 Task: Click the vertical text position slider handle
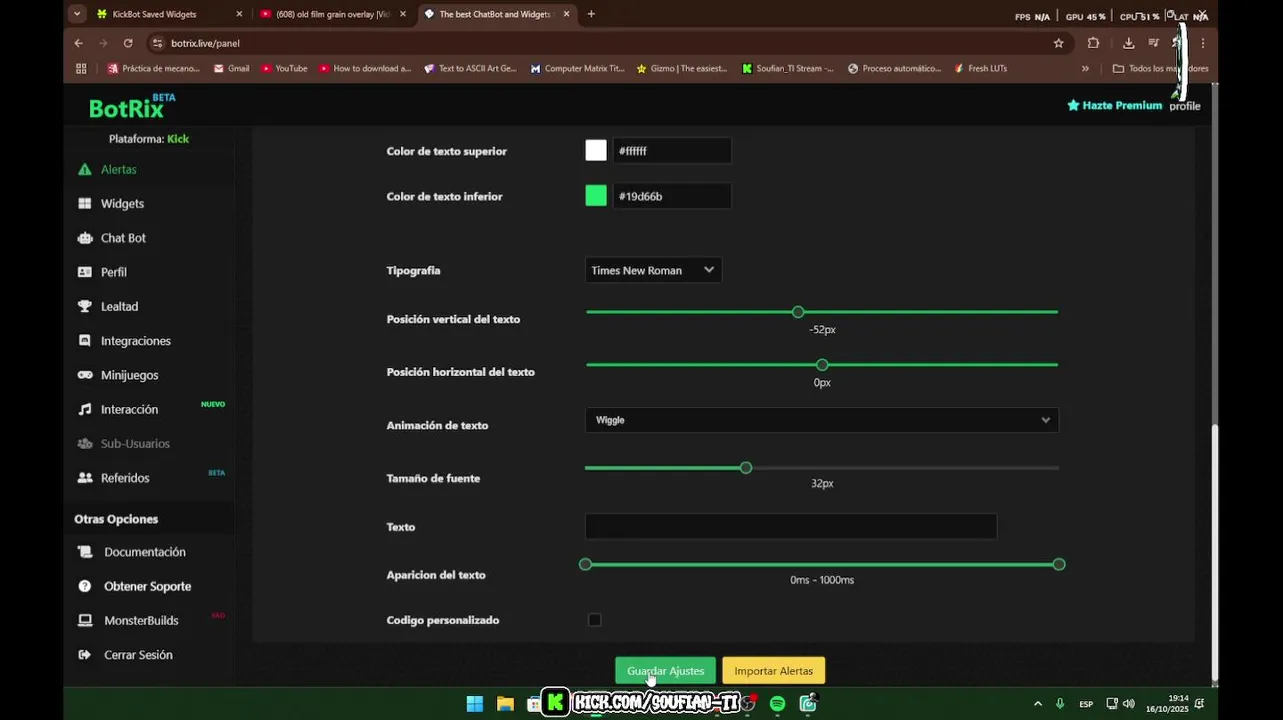[x=798, y=312]
